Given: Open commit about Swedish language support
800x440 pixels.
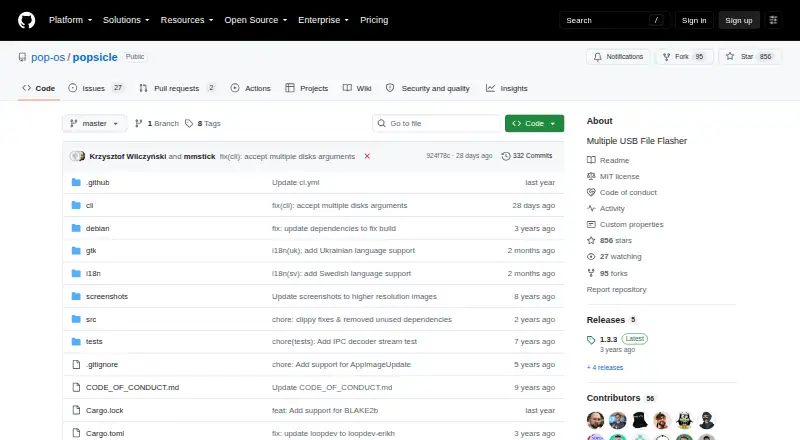Looking at the screenshot, I should coord(341,274).
